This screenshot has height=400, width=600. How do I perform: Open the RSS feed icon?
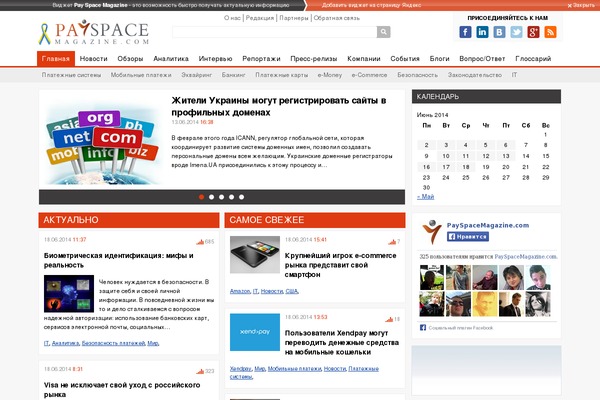pos(550,32)
